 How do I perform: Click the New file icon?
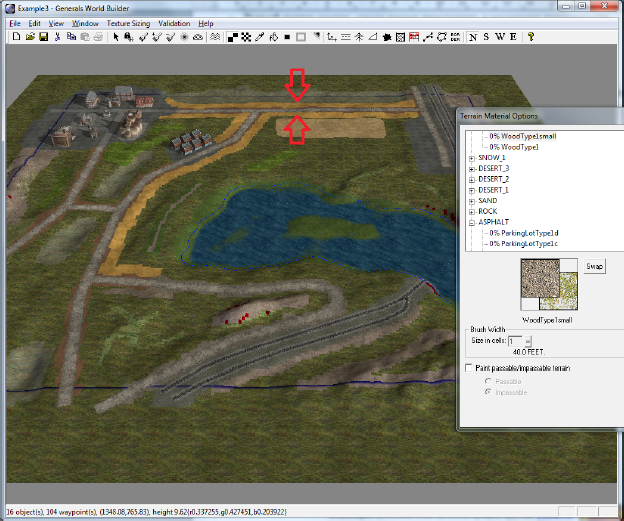(16, 37)
